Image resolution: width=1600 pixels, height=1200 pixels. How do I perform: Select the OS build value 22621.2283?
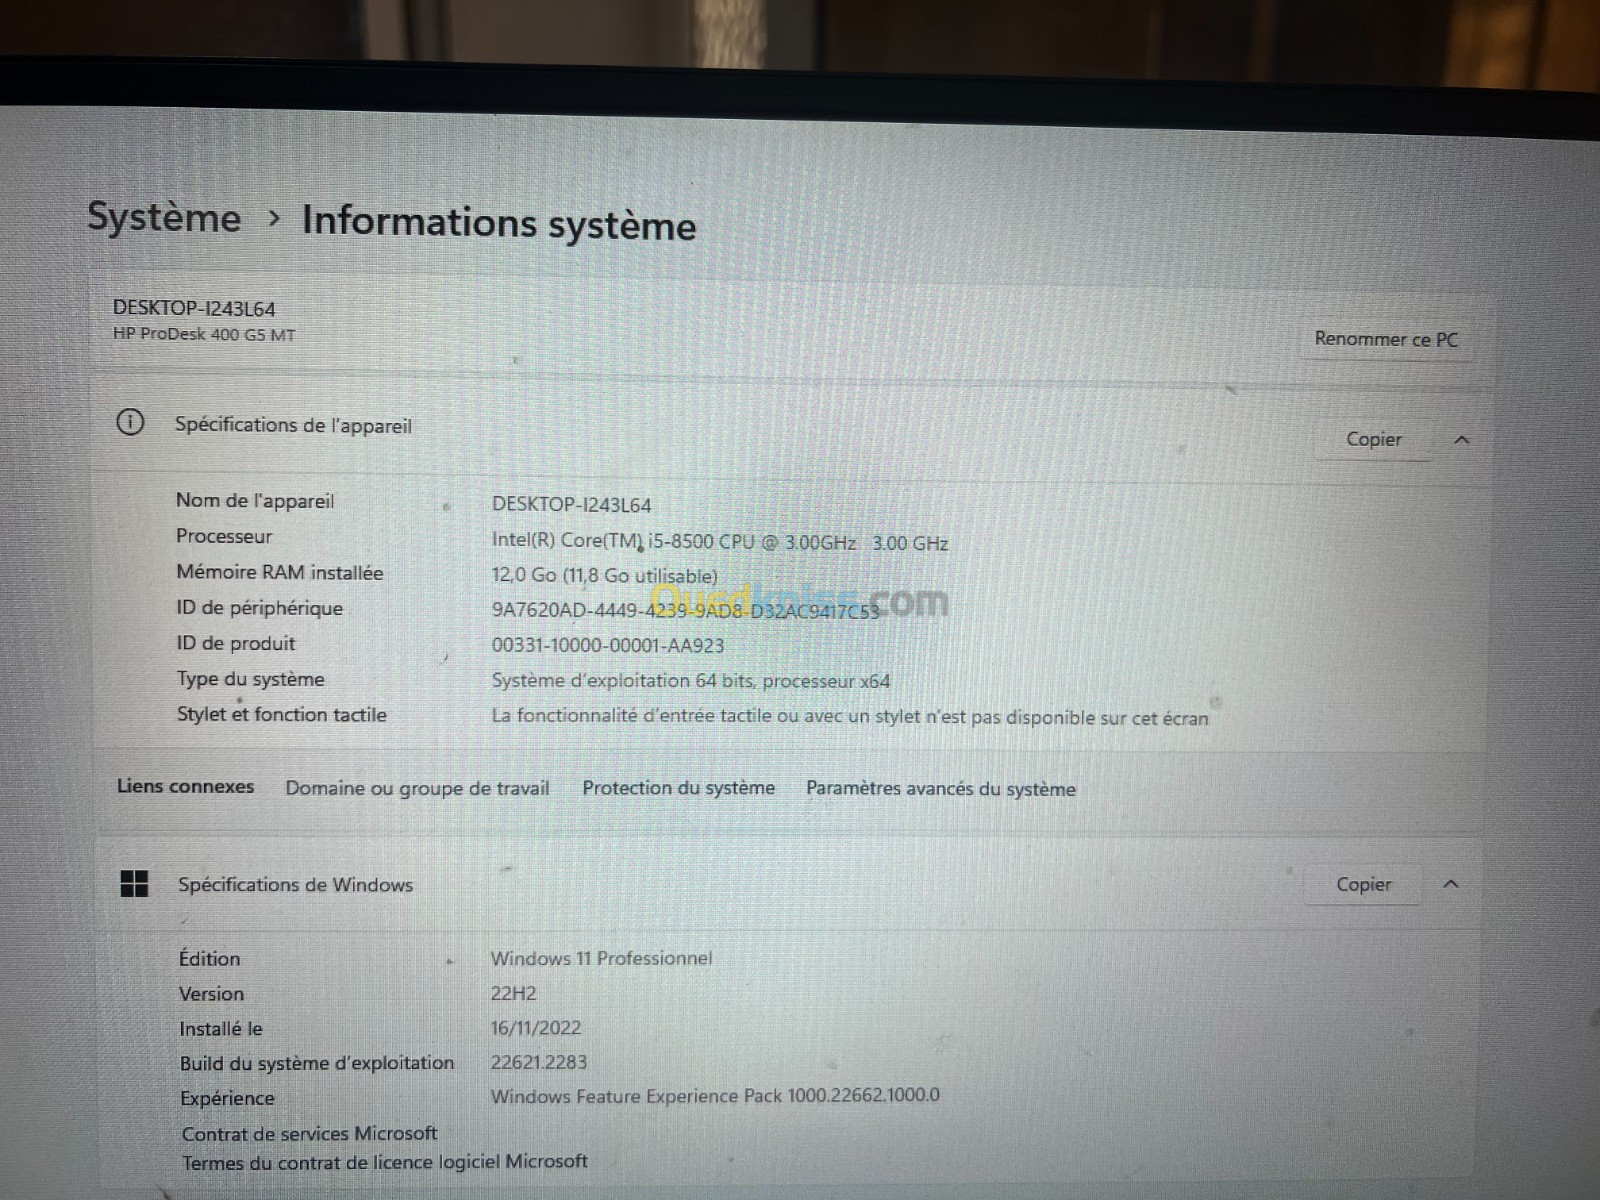tap(538, 1062)
